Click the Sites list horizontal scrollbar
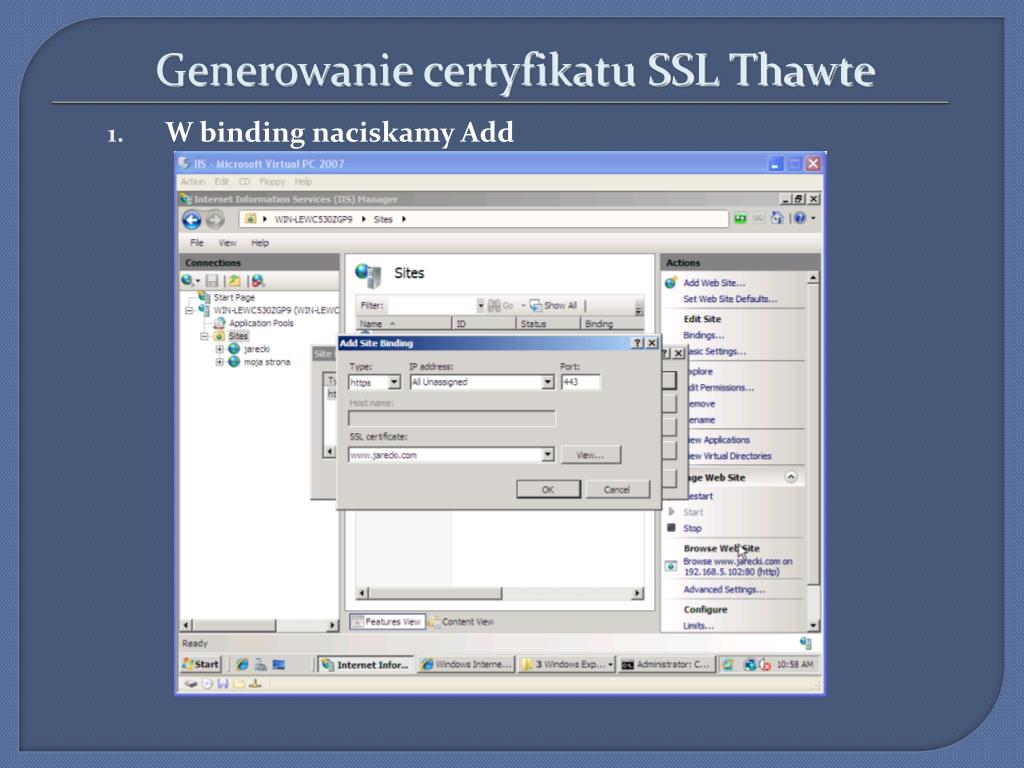 500,593
